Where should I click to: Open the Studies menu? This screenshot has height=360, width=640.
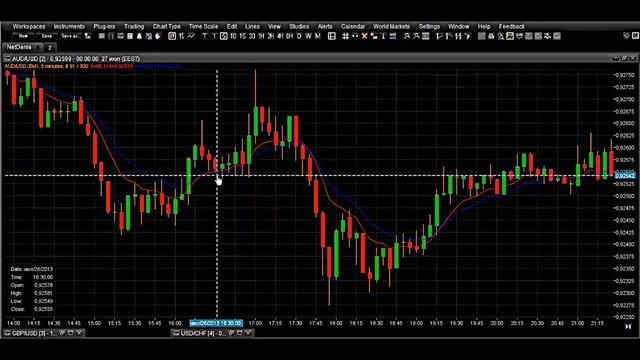point(299,27)
